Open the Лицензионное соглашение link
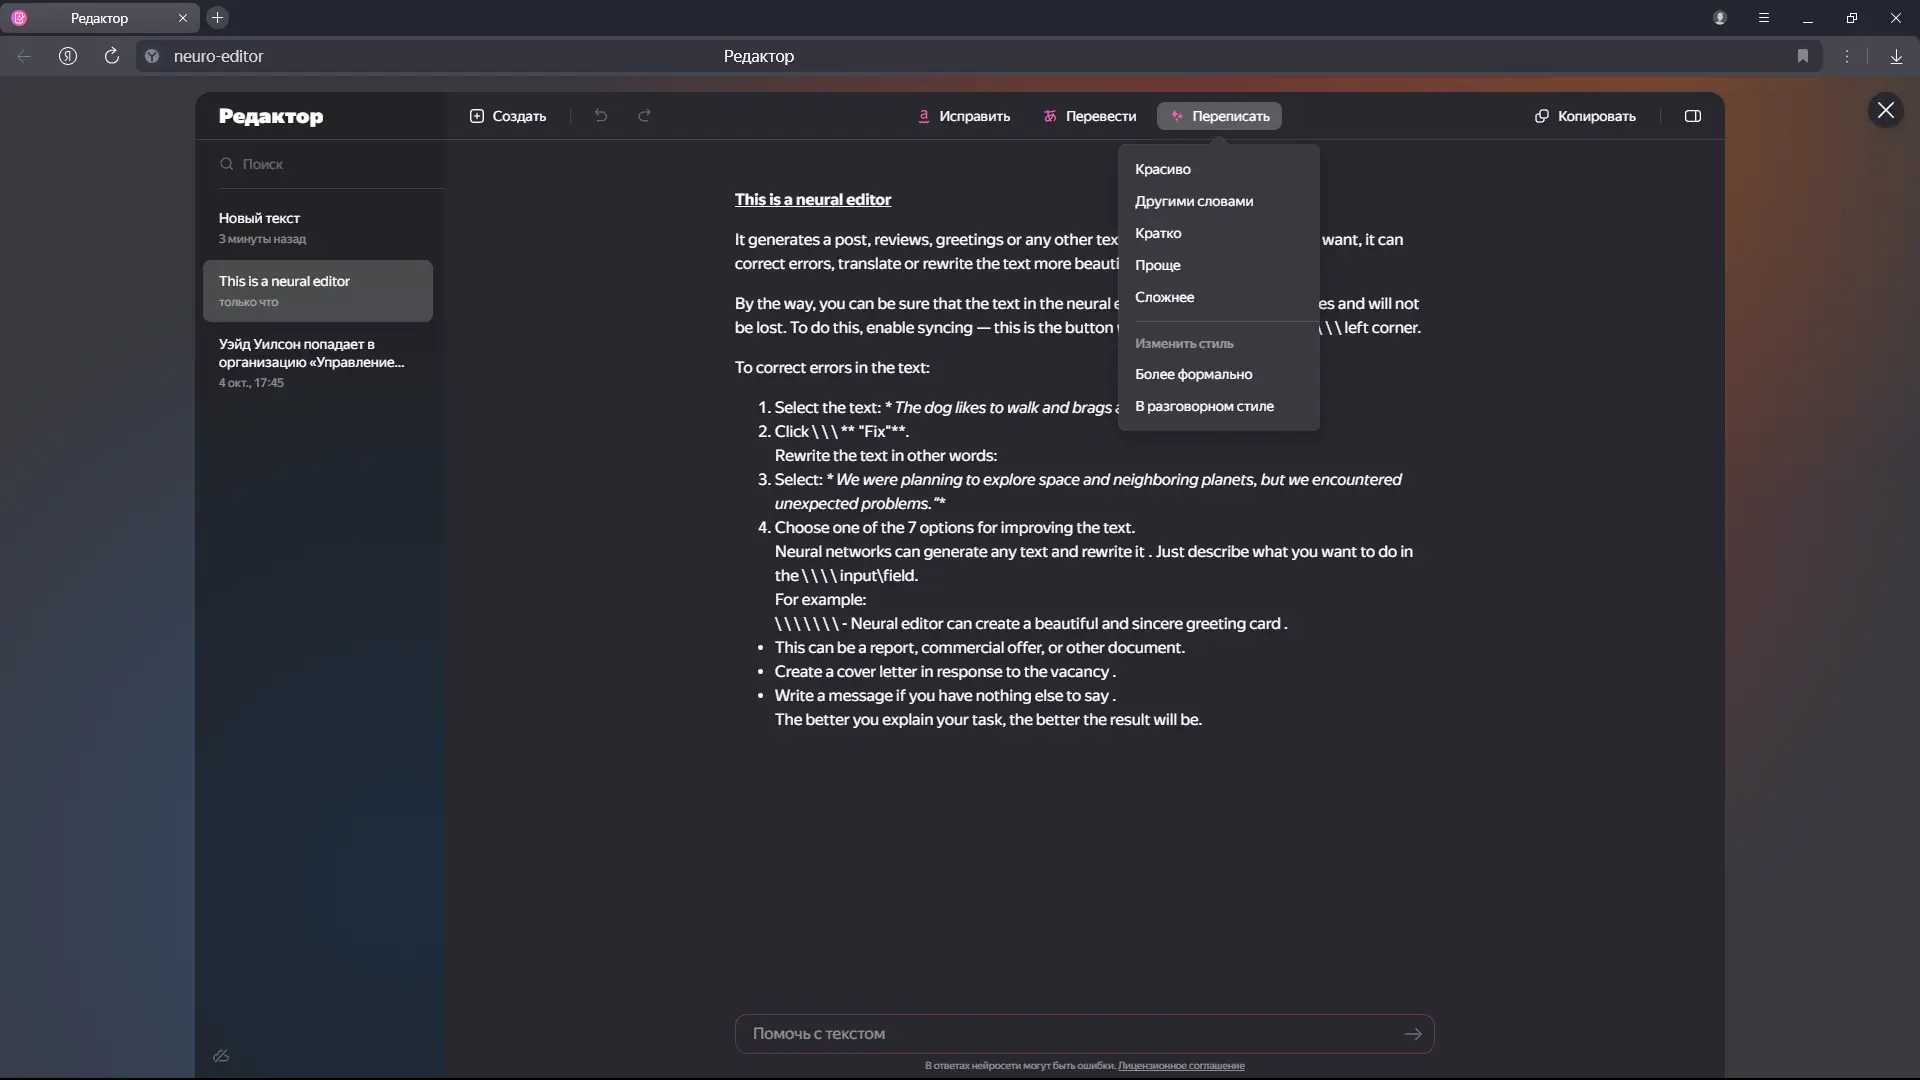This screenshot has height=1080, width=1920. point(1181,1066)
